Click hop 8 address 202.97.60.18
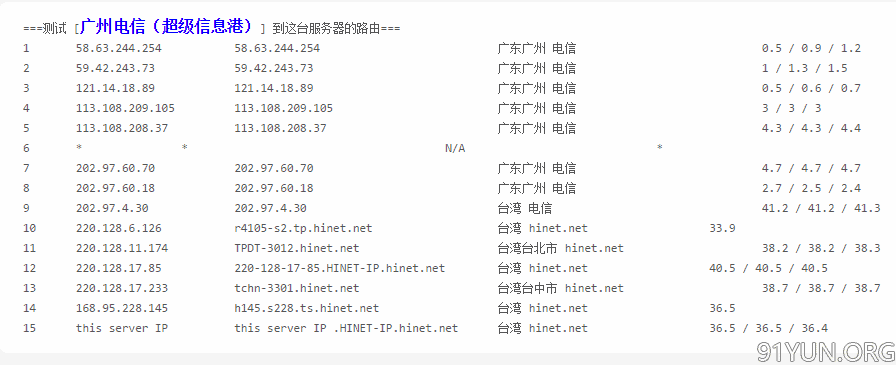Screen dimensions: 896x365 pyautogui.click(x=115, y=188)
